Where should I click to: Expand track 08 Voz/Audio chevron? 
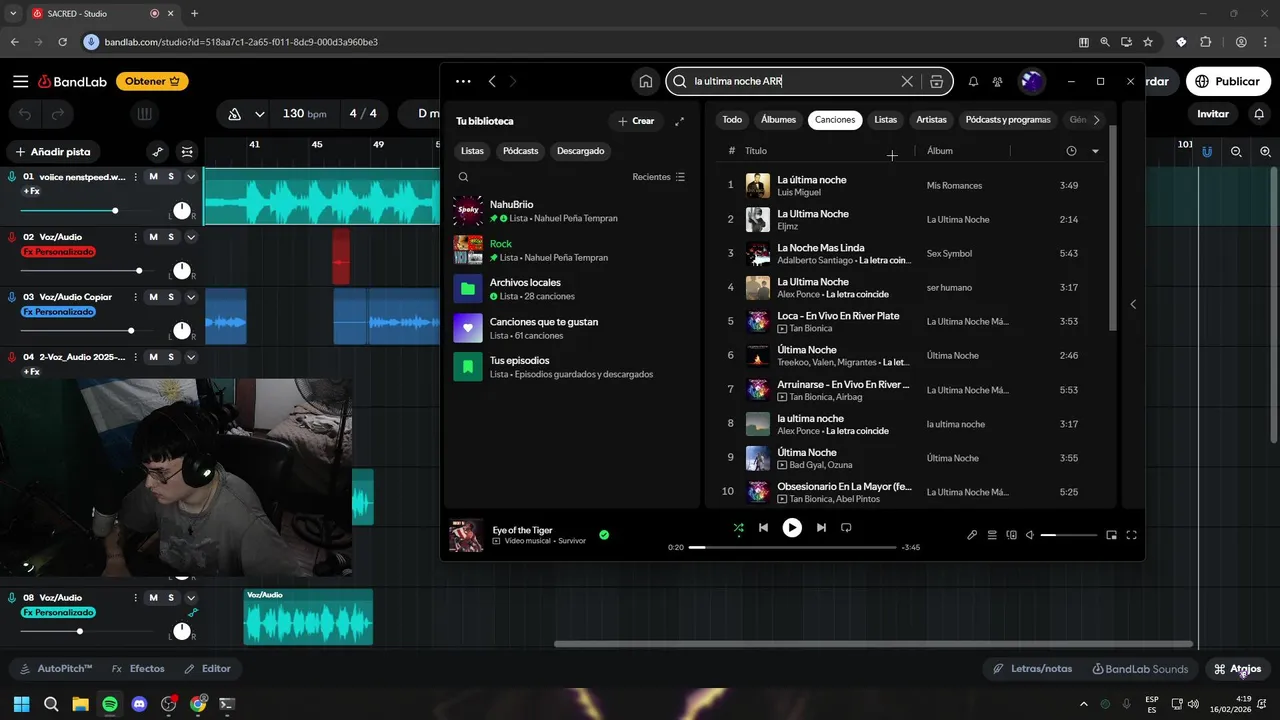coord(191,598)
